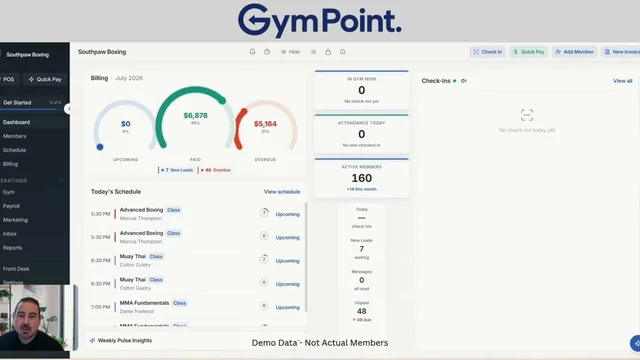Toggle the Hide eye button
The width and height of the screenshot is (640, 360).
290,52
